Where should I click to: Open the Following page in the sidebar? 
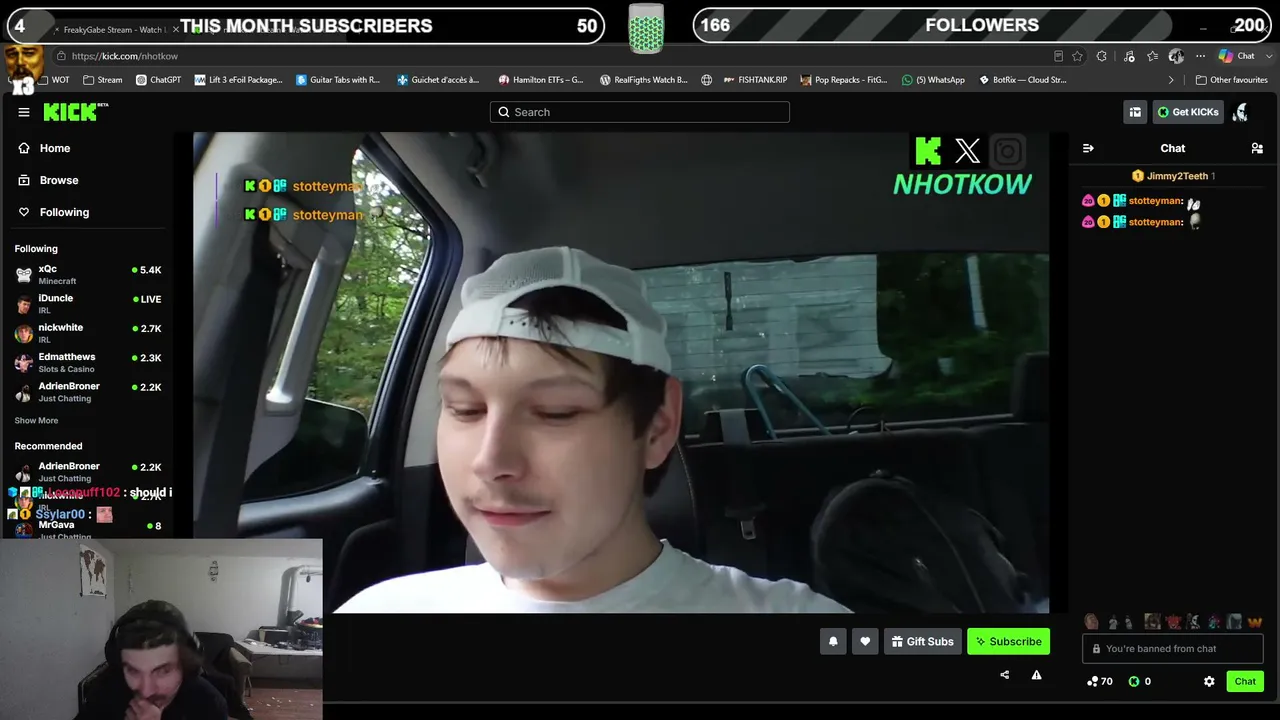64,212
